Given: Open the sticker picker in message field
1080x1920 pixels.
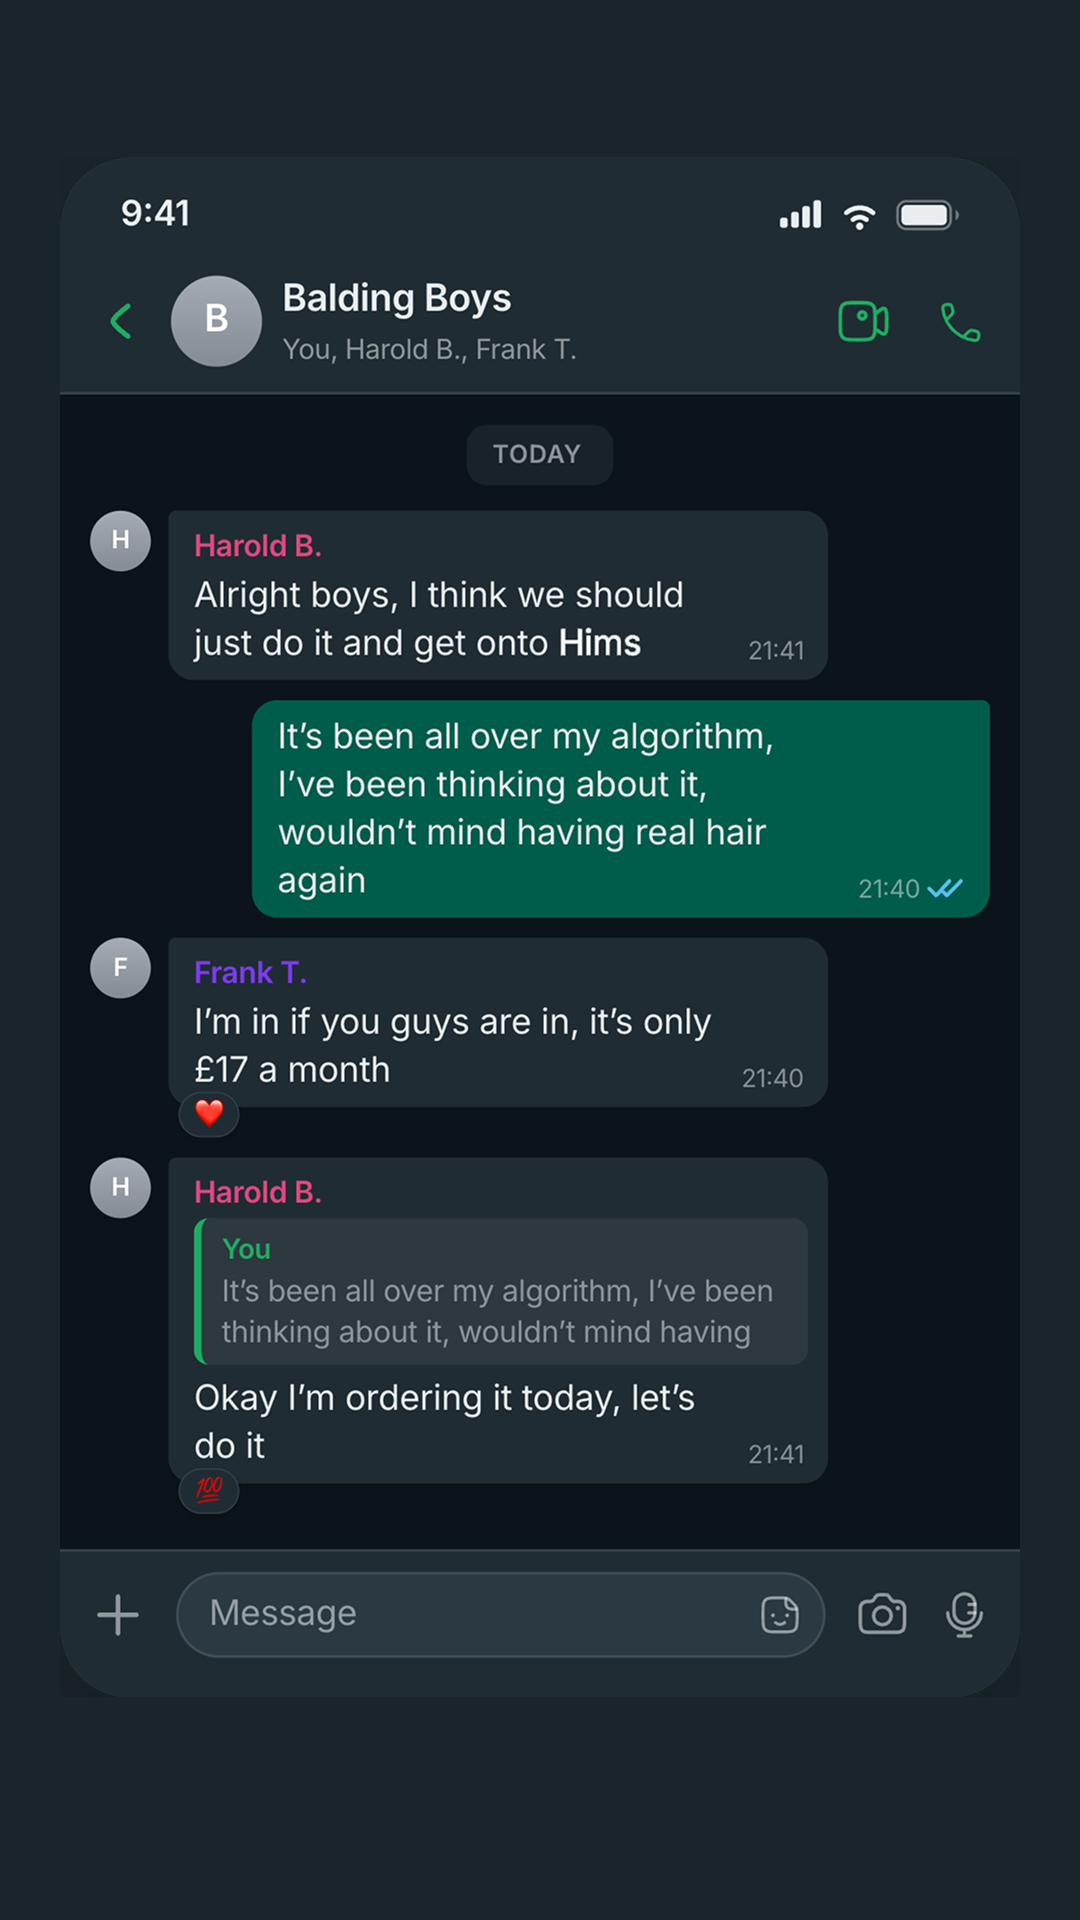Looking at the screenshot, I should tap(780, 1614).
